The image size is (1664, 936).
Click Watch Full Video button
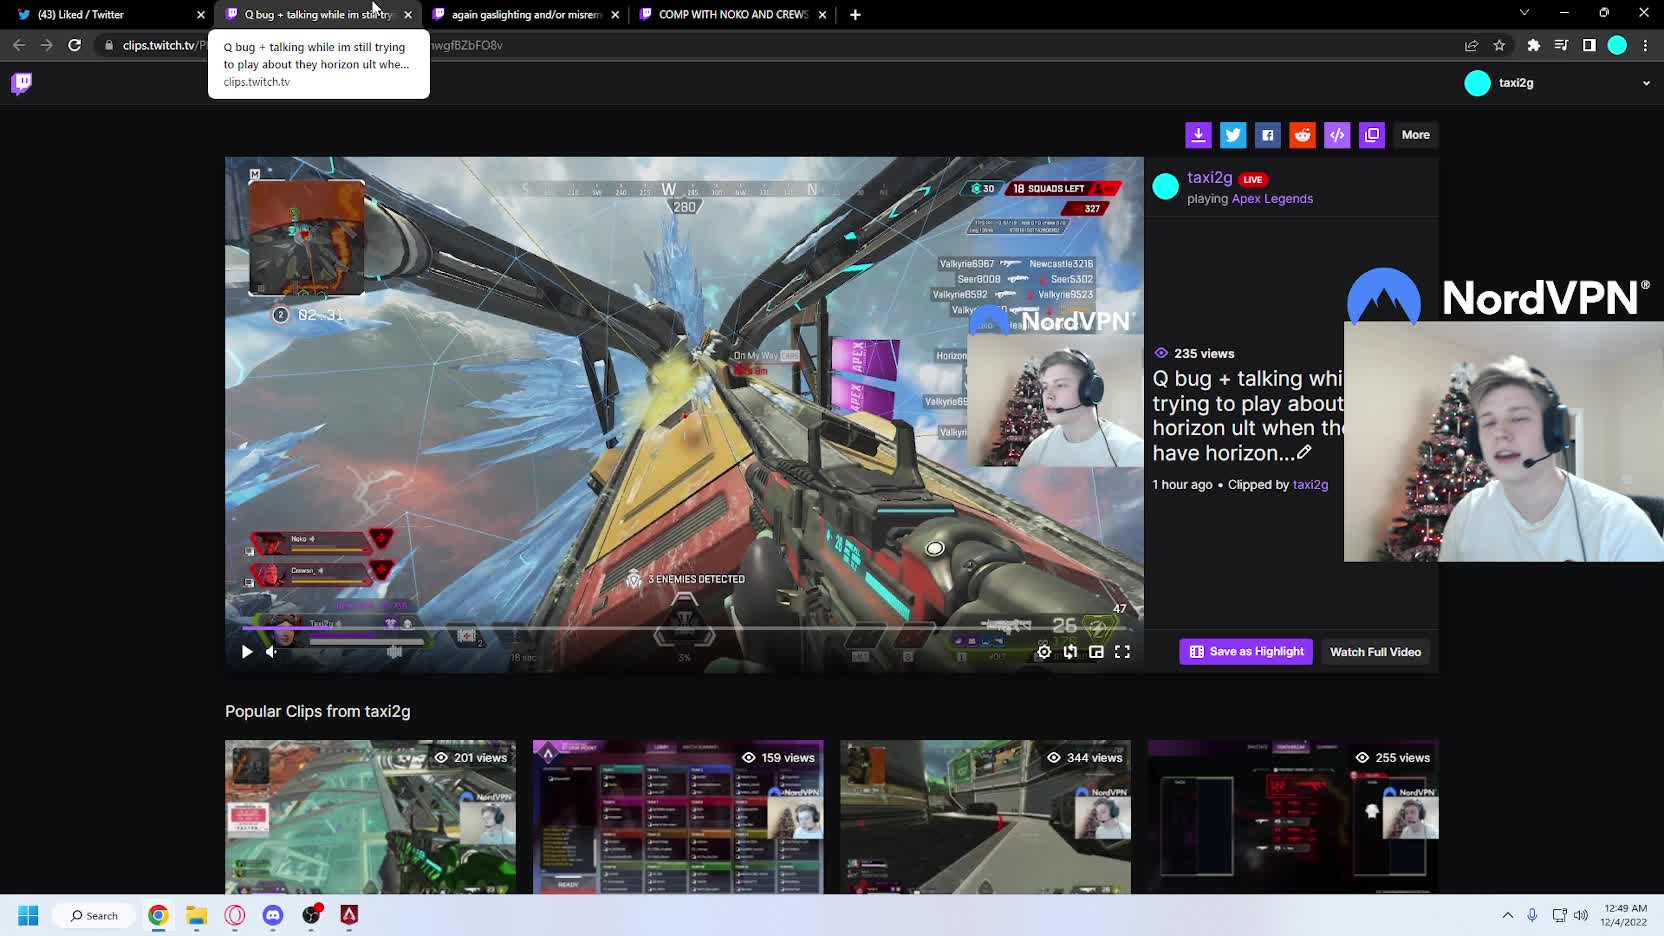pyautogui.click(x=1375, y=652)
